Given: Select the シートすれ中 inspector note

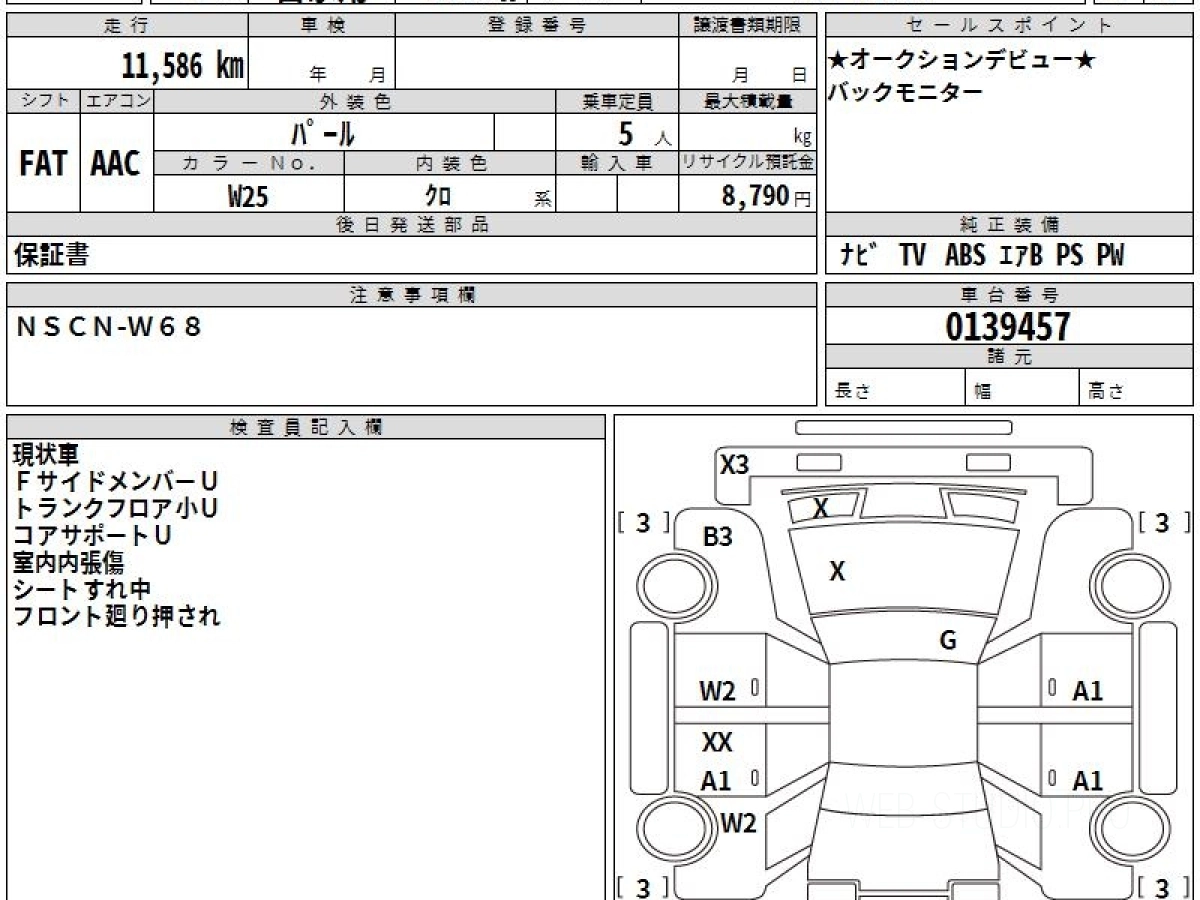Looking at the screenshot, I should tap(82, 590).
